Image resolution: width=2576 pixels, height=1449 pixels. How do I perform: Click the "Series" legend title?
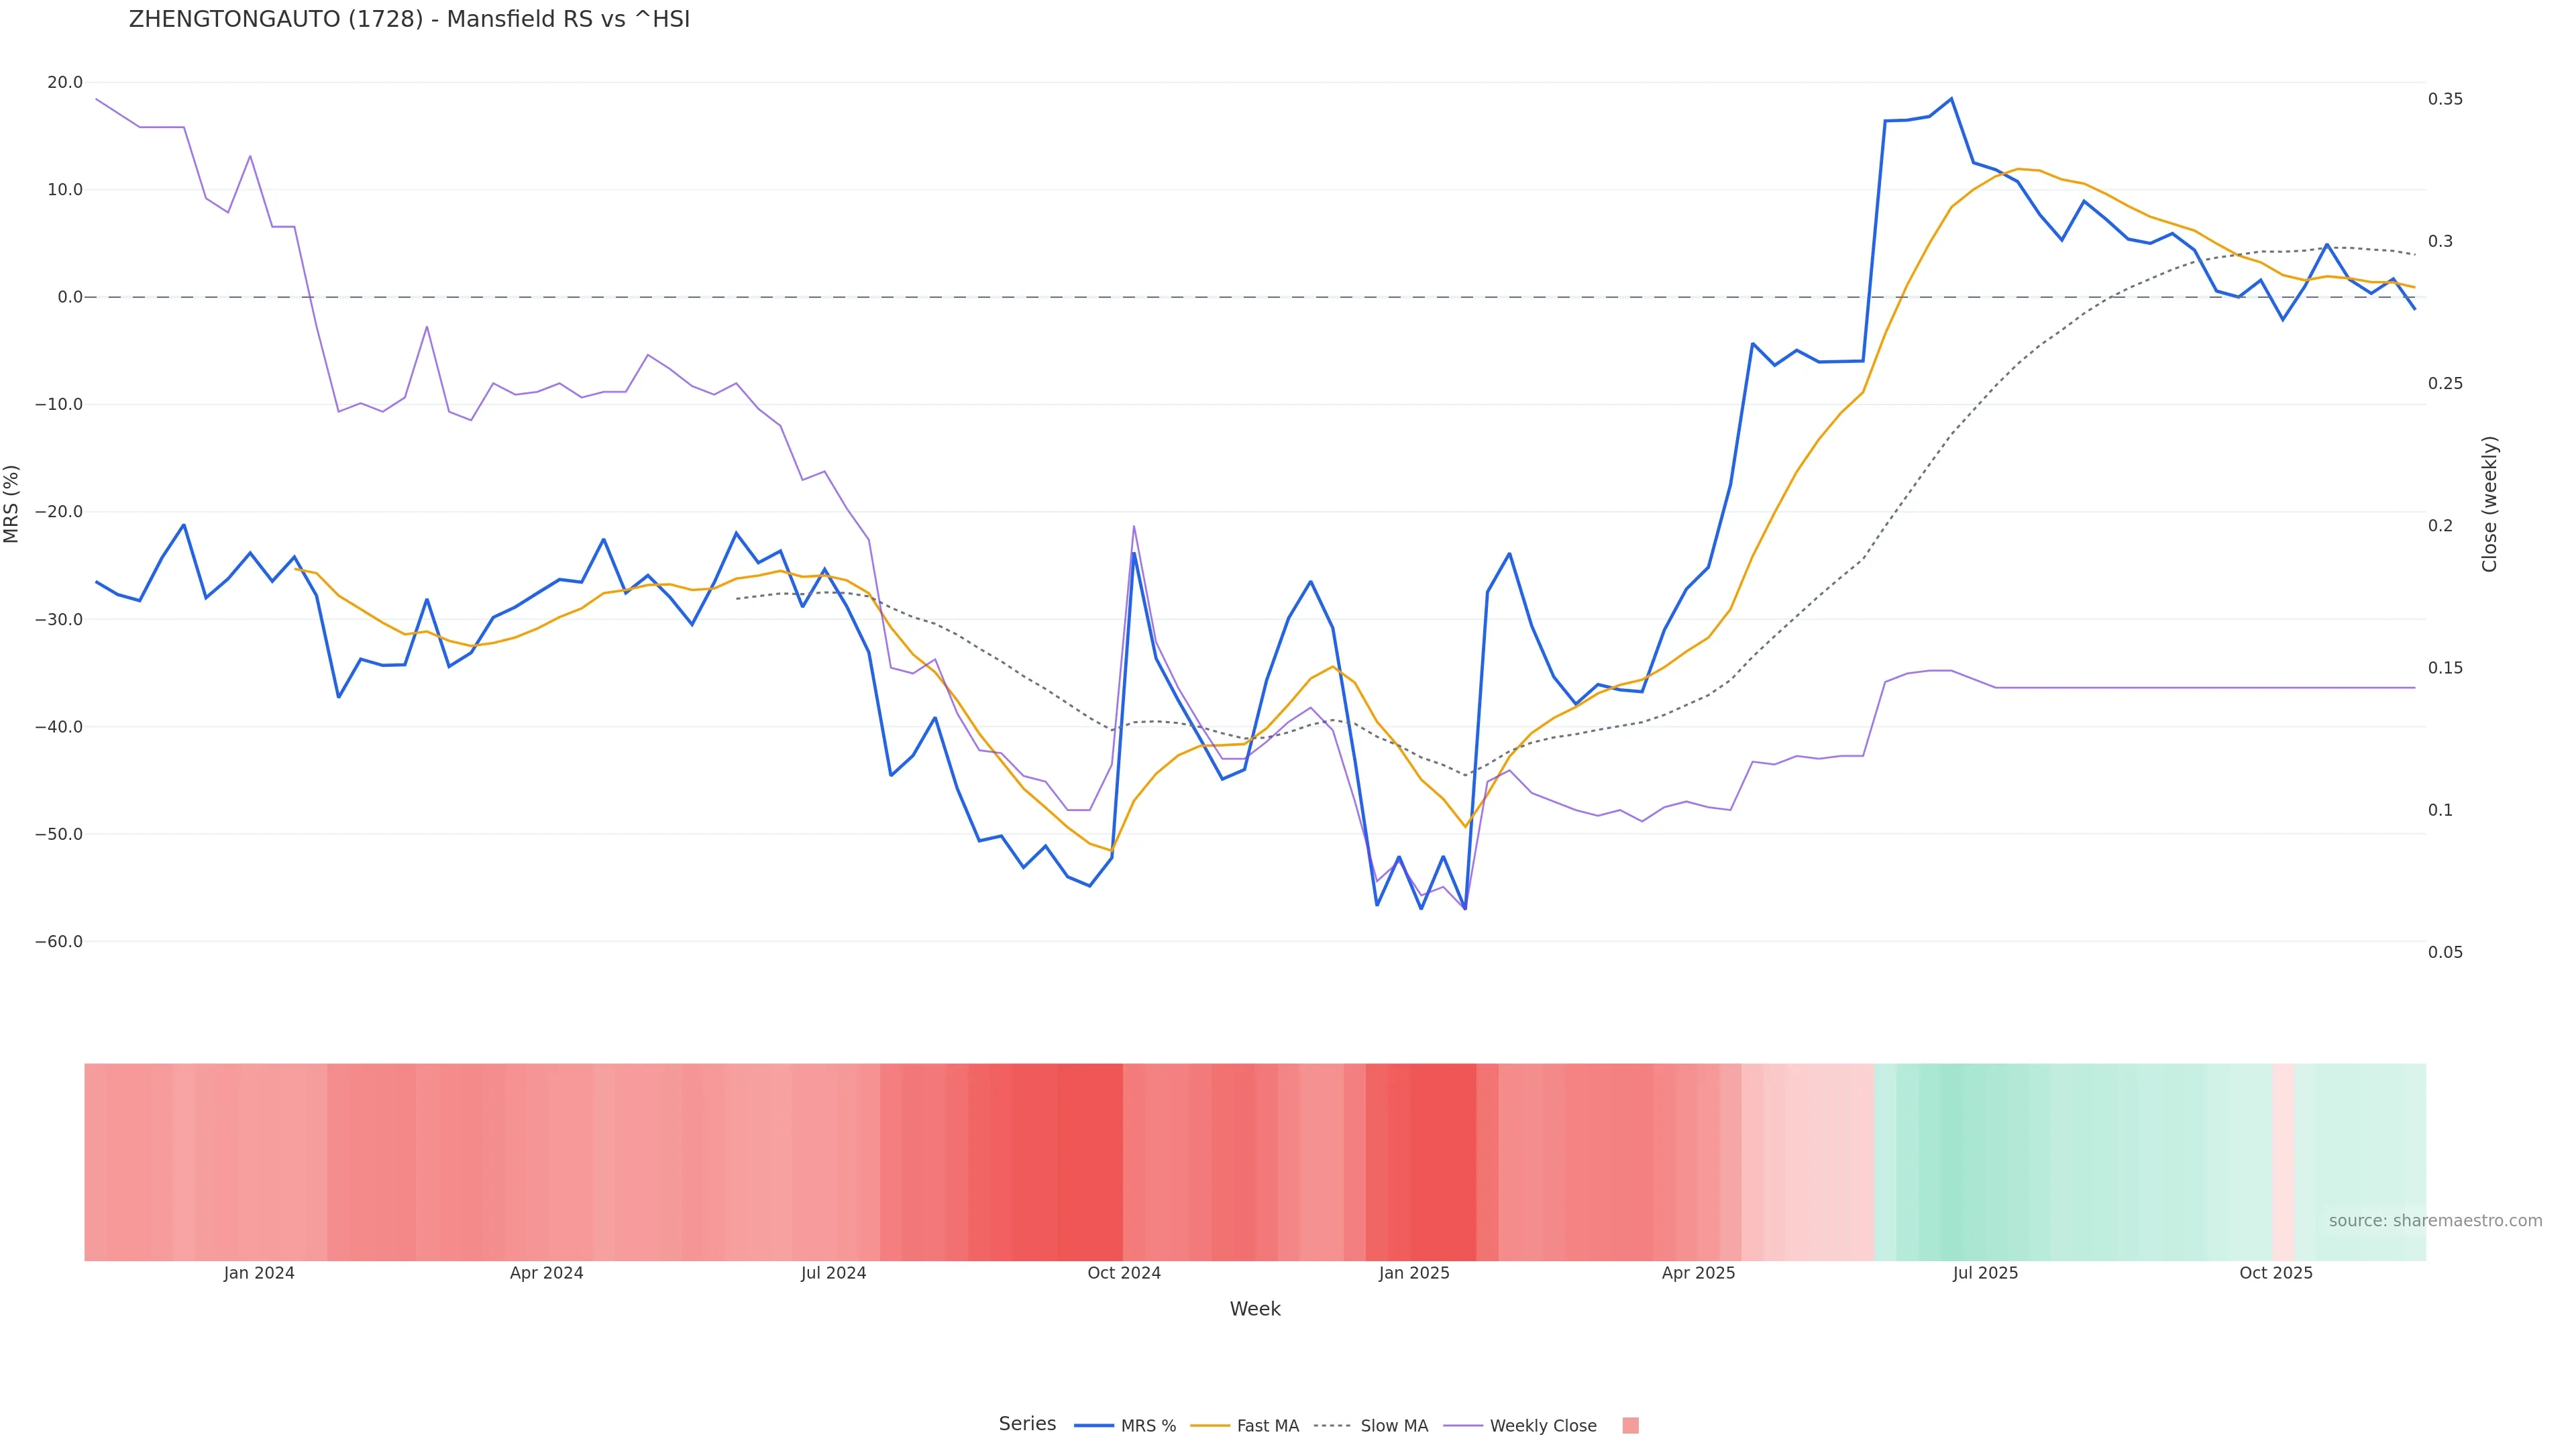pyautogui.click(x=1027, y=1424)
